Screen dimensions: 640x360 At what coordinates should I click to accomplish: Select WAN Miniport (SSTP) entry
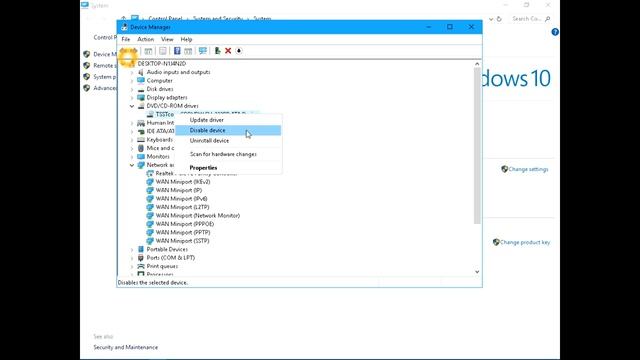pos(182,241)
